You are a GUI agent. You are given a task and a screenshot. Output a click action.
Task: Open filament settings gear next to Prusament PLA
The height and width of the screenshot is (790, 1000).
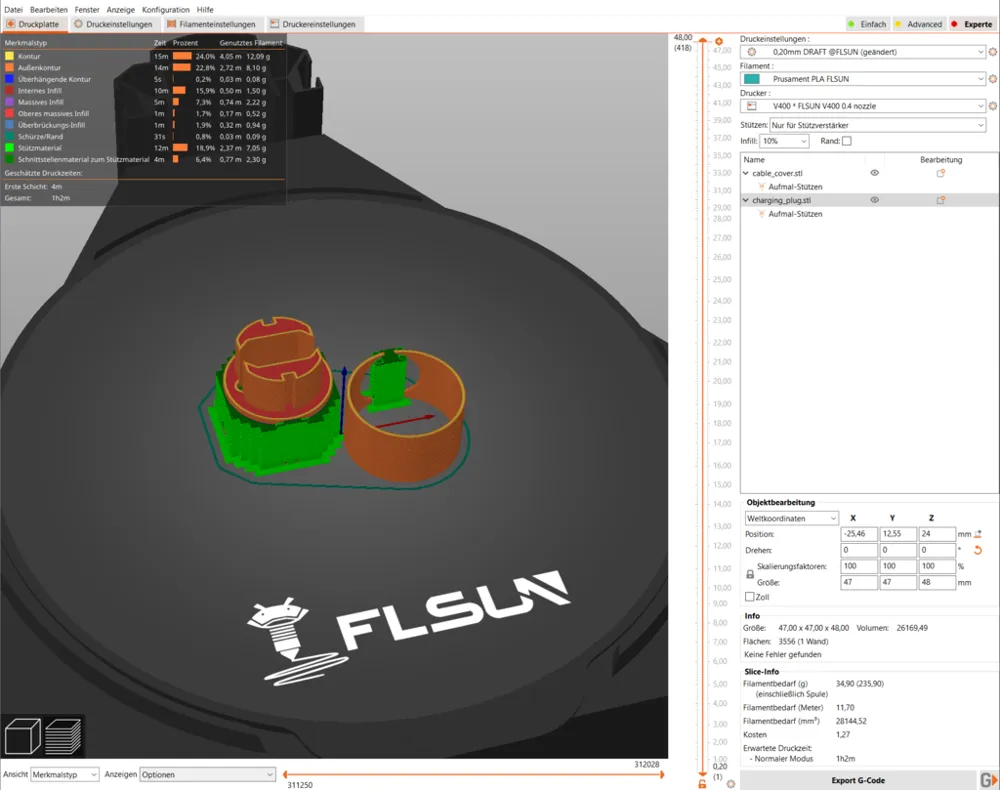992,79
